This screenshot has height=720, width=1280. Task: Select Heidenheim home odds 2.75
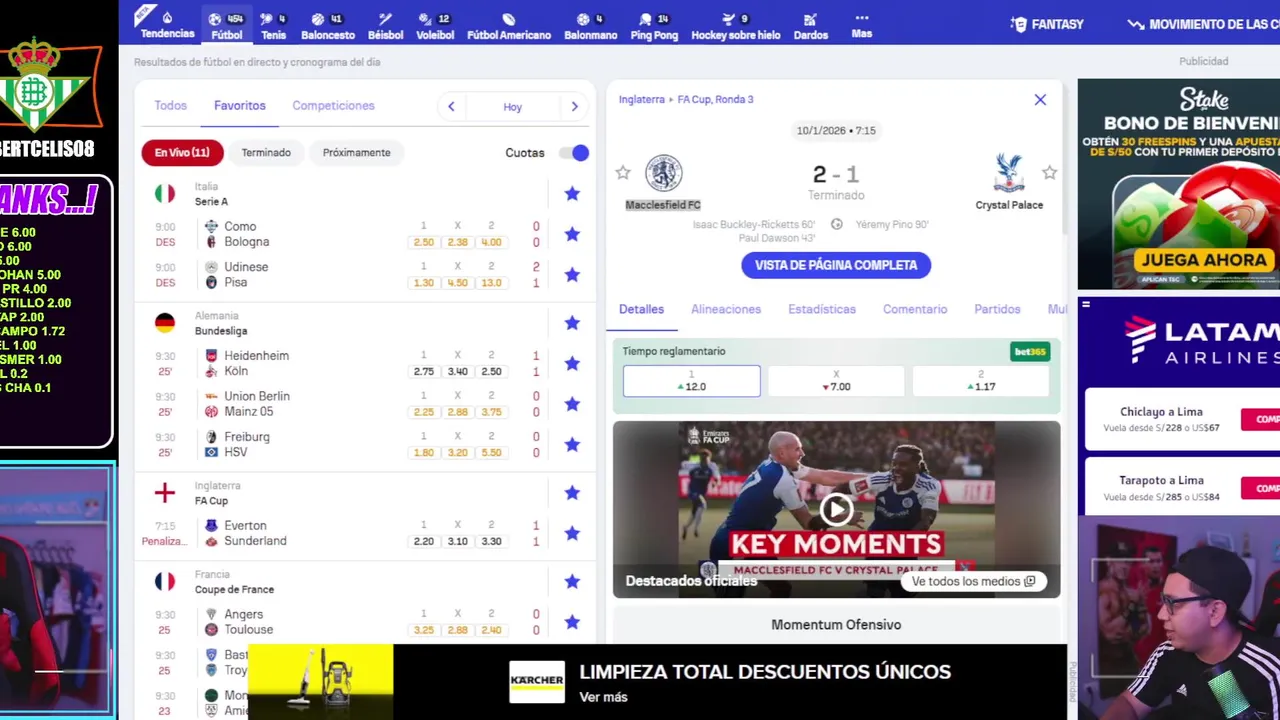[x=423, y=372]
